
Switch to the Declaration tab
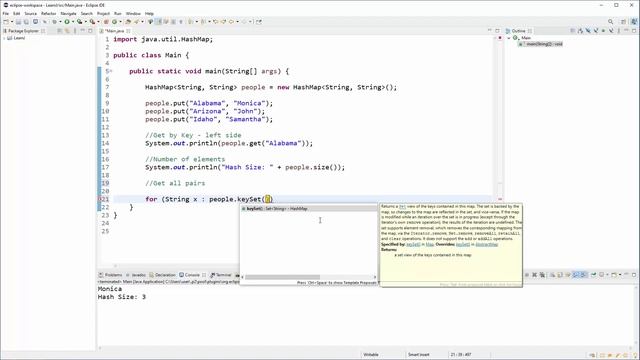click(162, 275)
